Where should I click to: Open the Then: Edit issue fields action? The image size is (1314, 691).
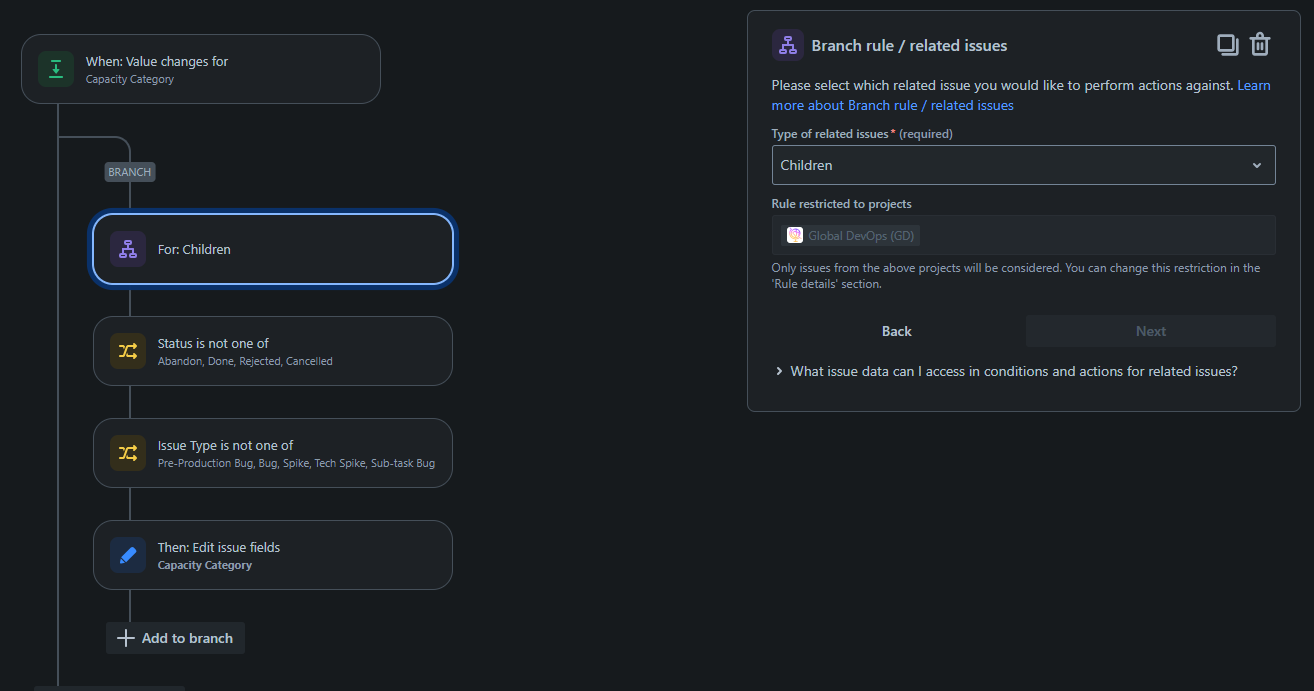pyautogui.click(x=273, y=555)
